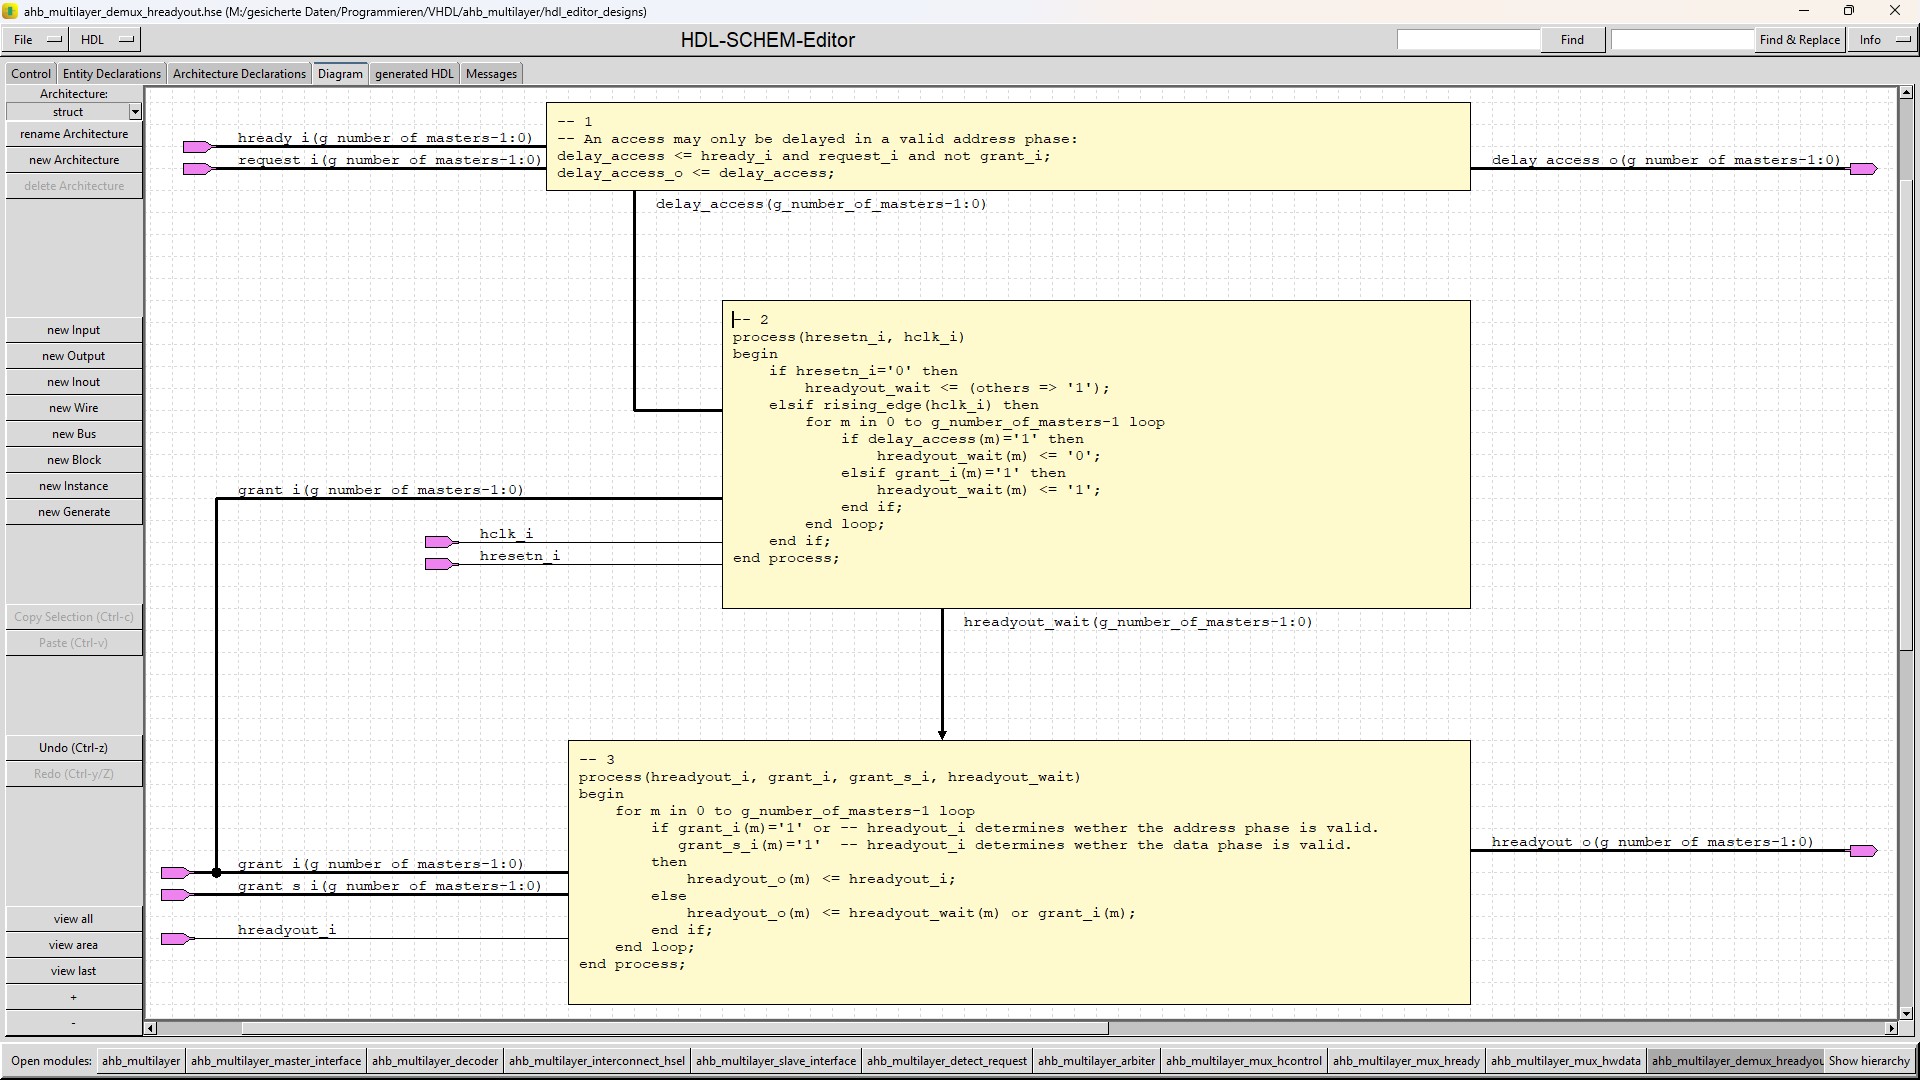Screen dimensions: 1920x1080
Task: Switch to the generated HDL tab
Action: tap(414, 74)
